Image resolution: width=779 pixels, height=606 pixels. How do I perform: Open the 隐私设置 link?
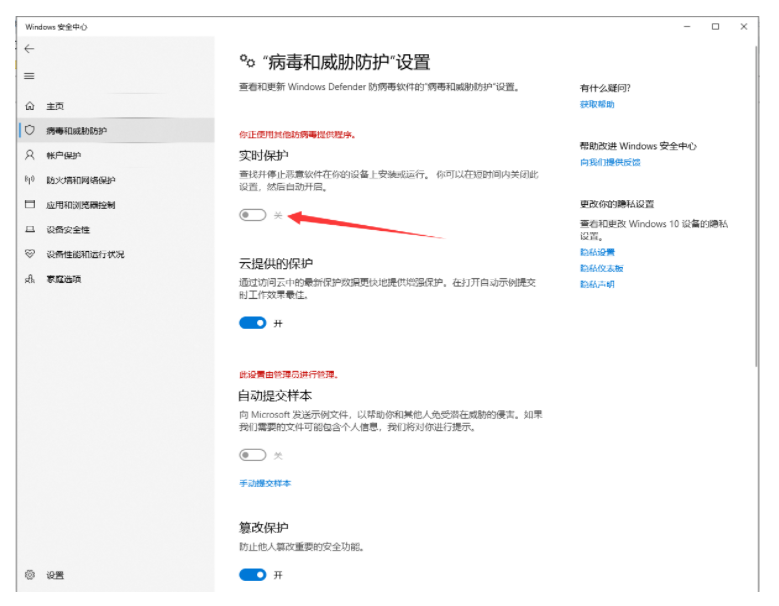click(597, 252)
